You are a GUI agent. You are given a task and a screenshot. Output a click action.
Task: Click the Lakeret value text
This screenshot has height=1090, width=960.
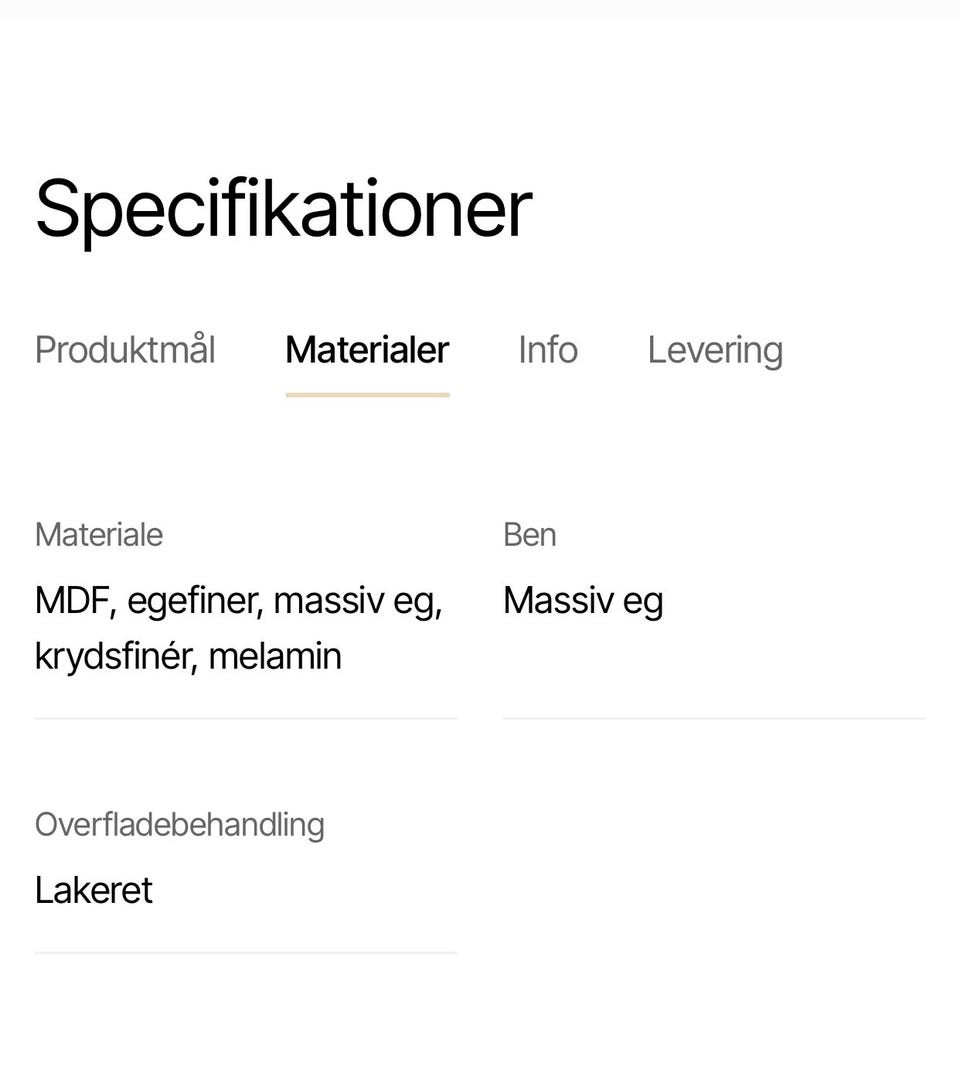coord(93,889)
